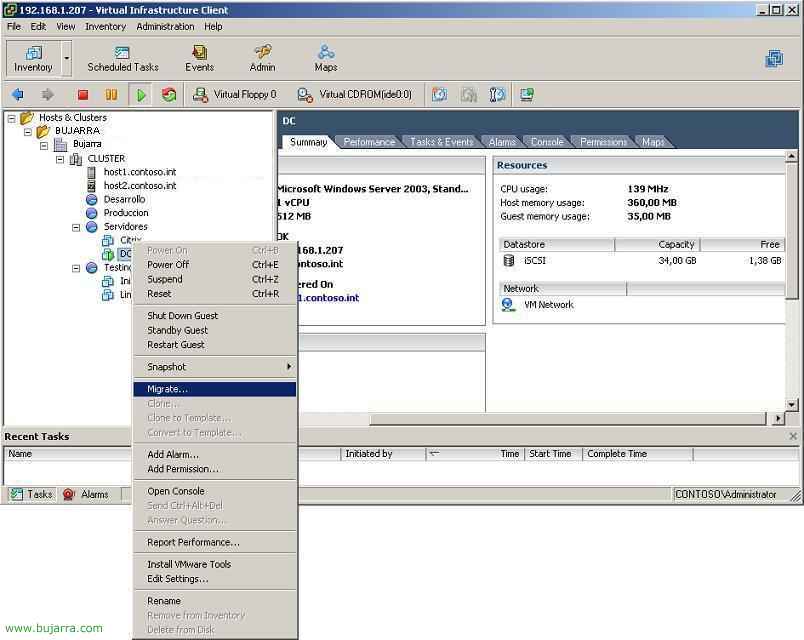Viewport: 804px width, 640px height.
Task: Close the Recent Tasks panel
Action: (793, 436)
